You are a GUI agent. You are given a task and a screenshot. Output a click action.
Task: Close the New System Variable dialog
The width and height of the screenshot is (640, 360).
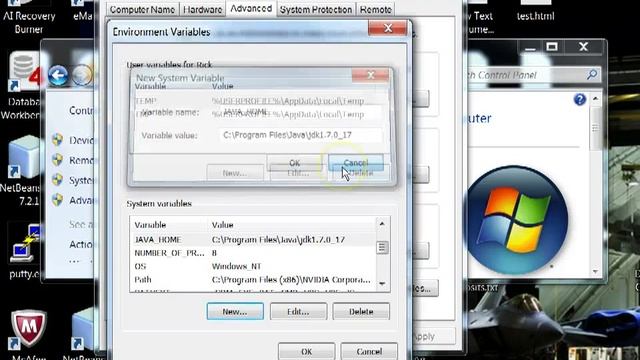coord(371,75)
